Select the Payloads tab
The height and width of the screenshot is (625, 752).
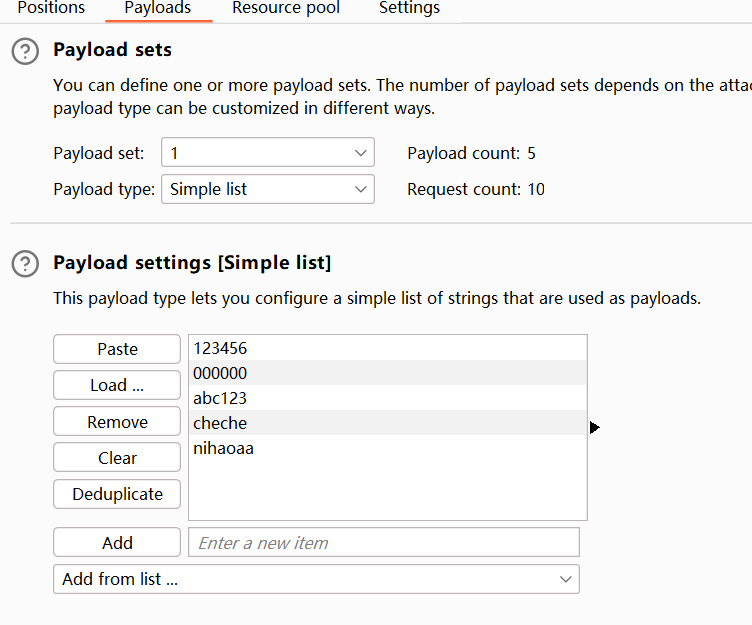[x=158, y=8]
